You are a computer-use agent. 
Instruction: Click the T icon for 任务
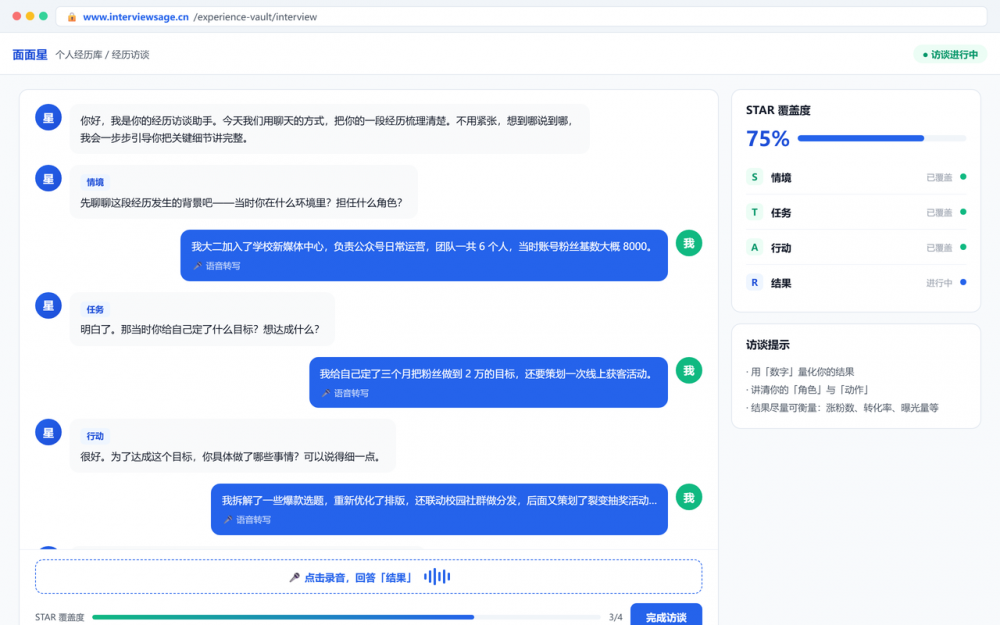(x=754, y=212)
